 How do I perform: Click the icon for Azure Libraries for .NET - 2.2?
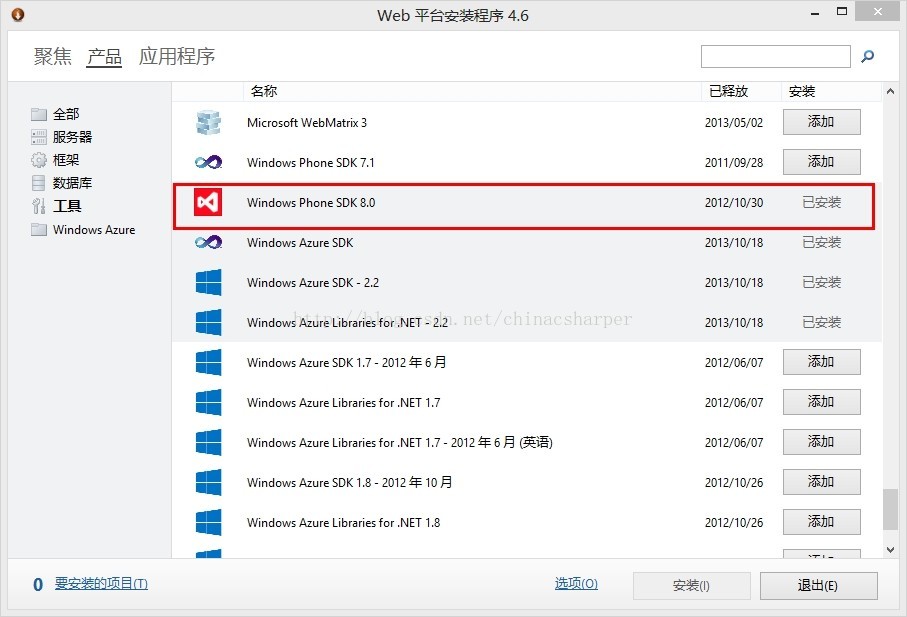208,322
